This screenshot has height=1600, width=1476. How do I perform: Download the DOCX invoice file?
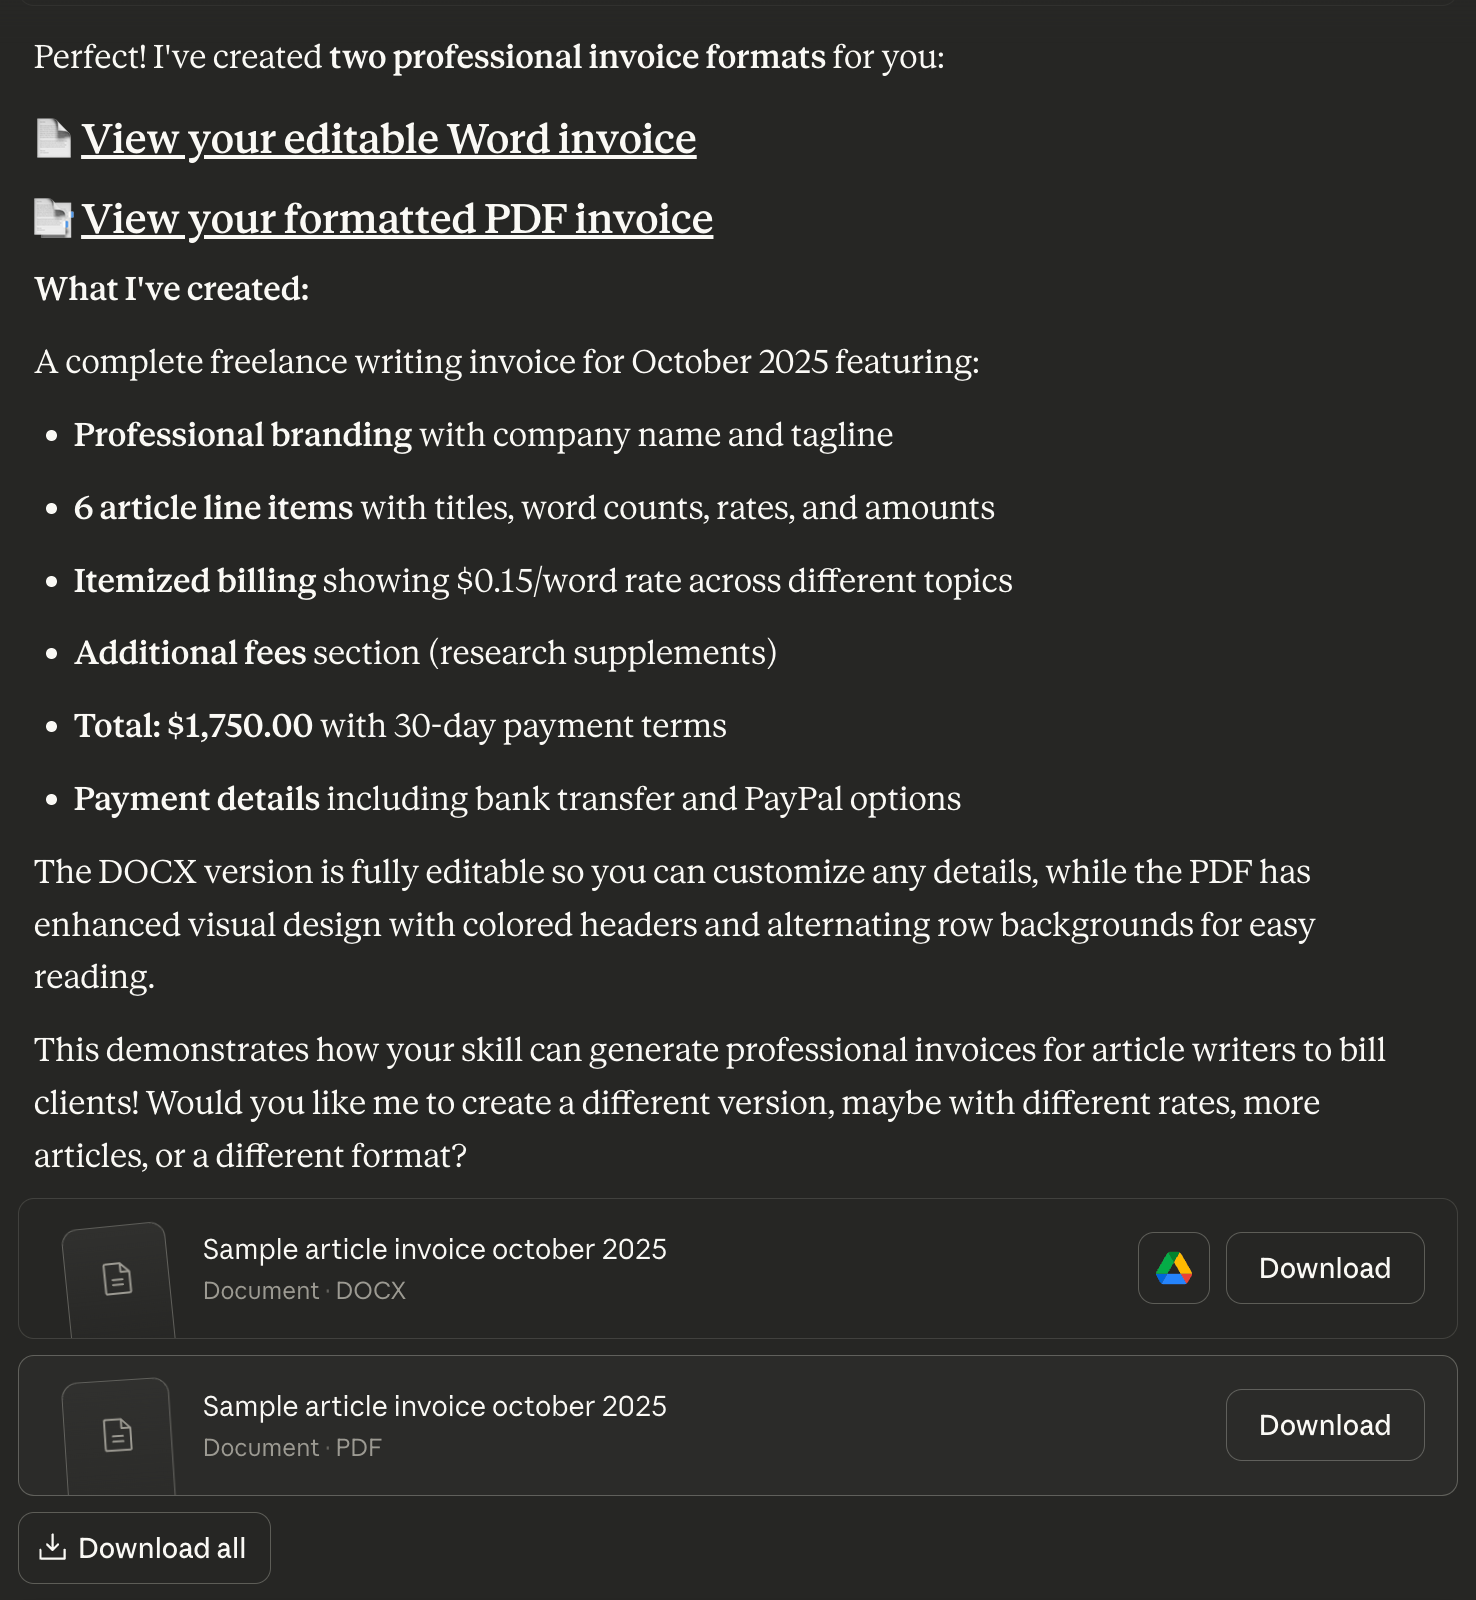(x=1324, y=1268)
